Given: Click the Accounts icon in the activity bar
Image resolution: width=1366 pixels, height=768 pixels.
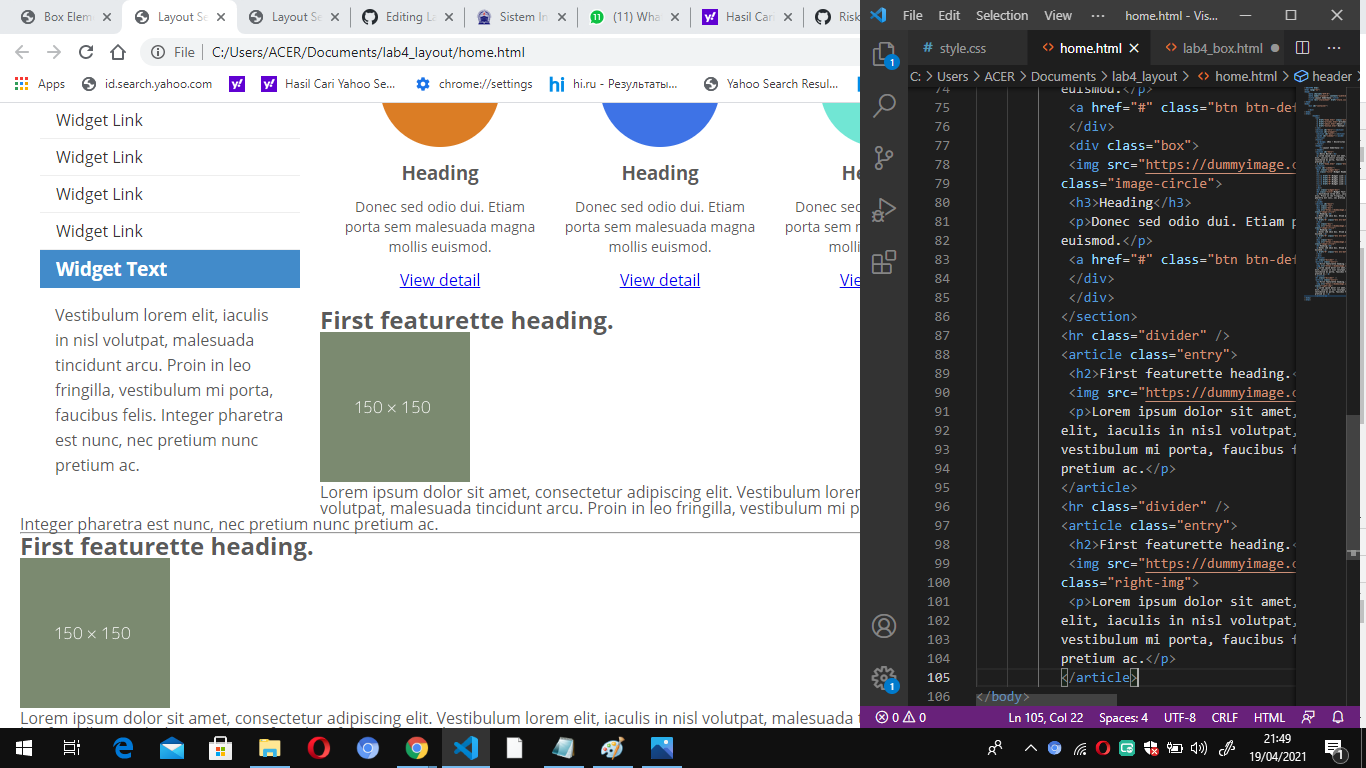Looking at the screenshot, I should tap(883, 625).
